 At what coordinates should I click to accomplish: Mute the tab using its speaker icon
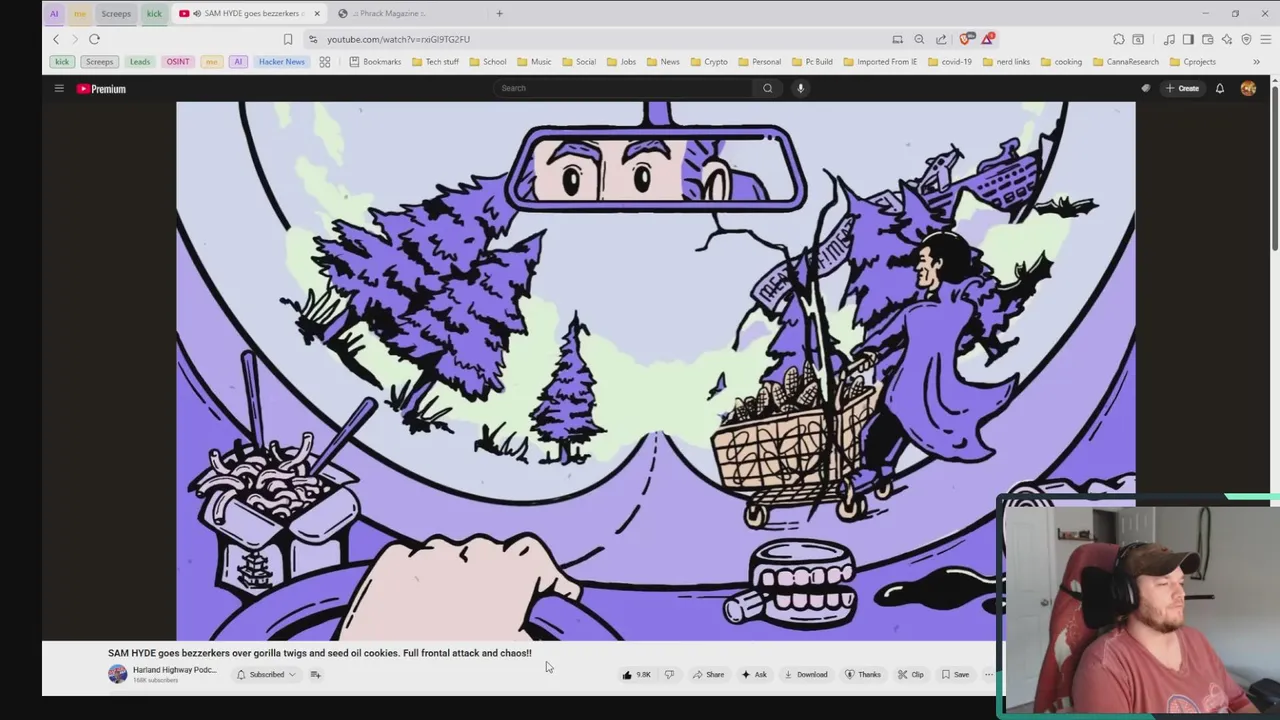(x=197, y=14)
